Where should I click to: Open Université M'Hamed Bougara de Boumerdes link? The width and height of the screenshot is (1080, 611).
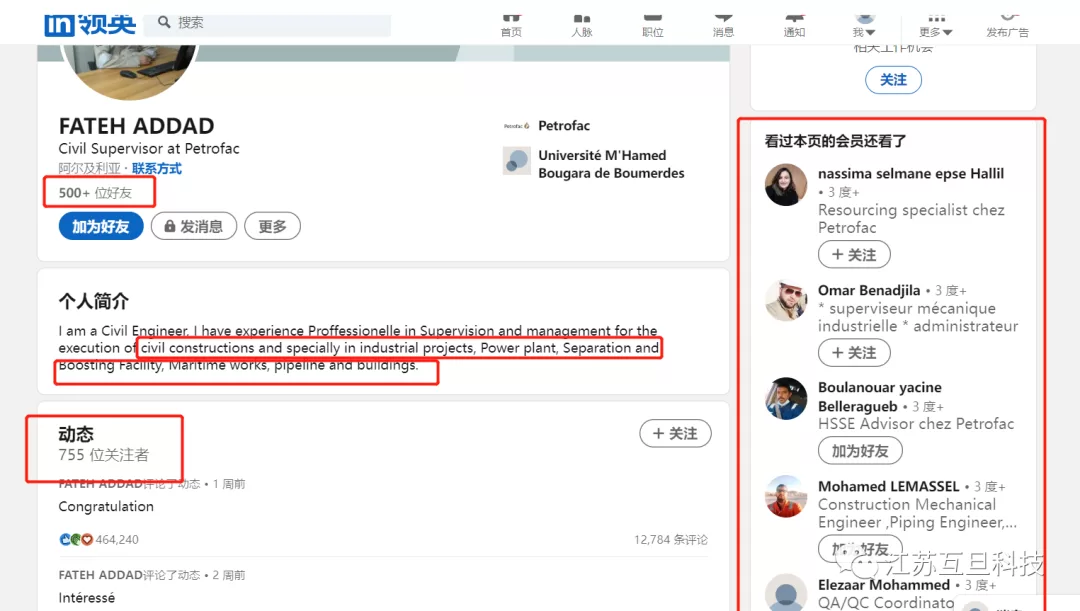(611, 164)
